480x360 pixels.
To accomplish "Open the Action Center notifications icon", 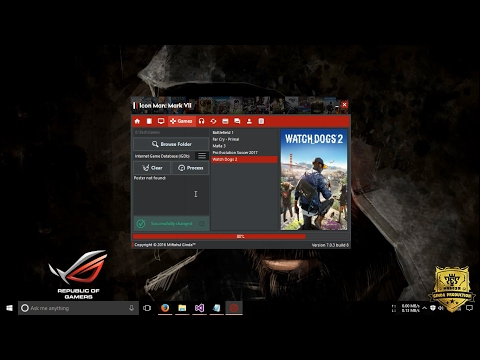I will pyautogui.click(x=469, y=308).
